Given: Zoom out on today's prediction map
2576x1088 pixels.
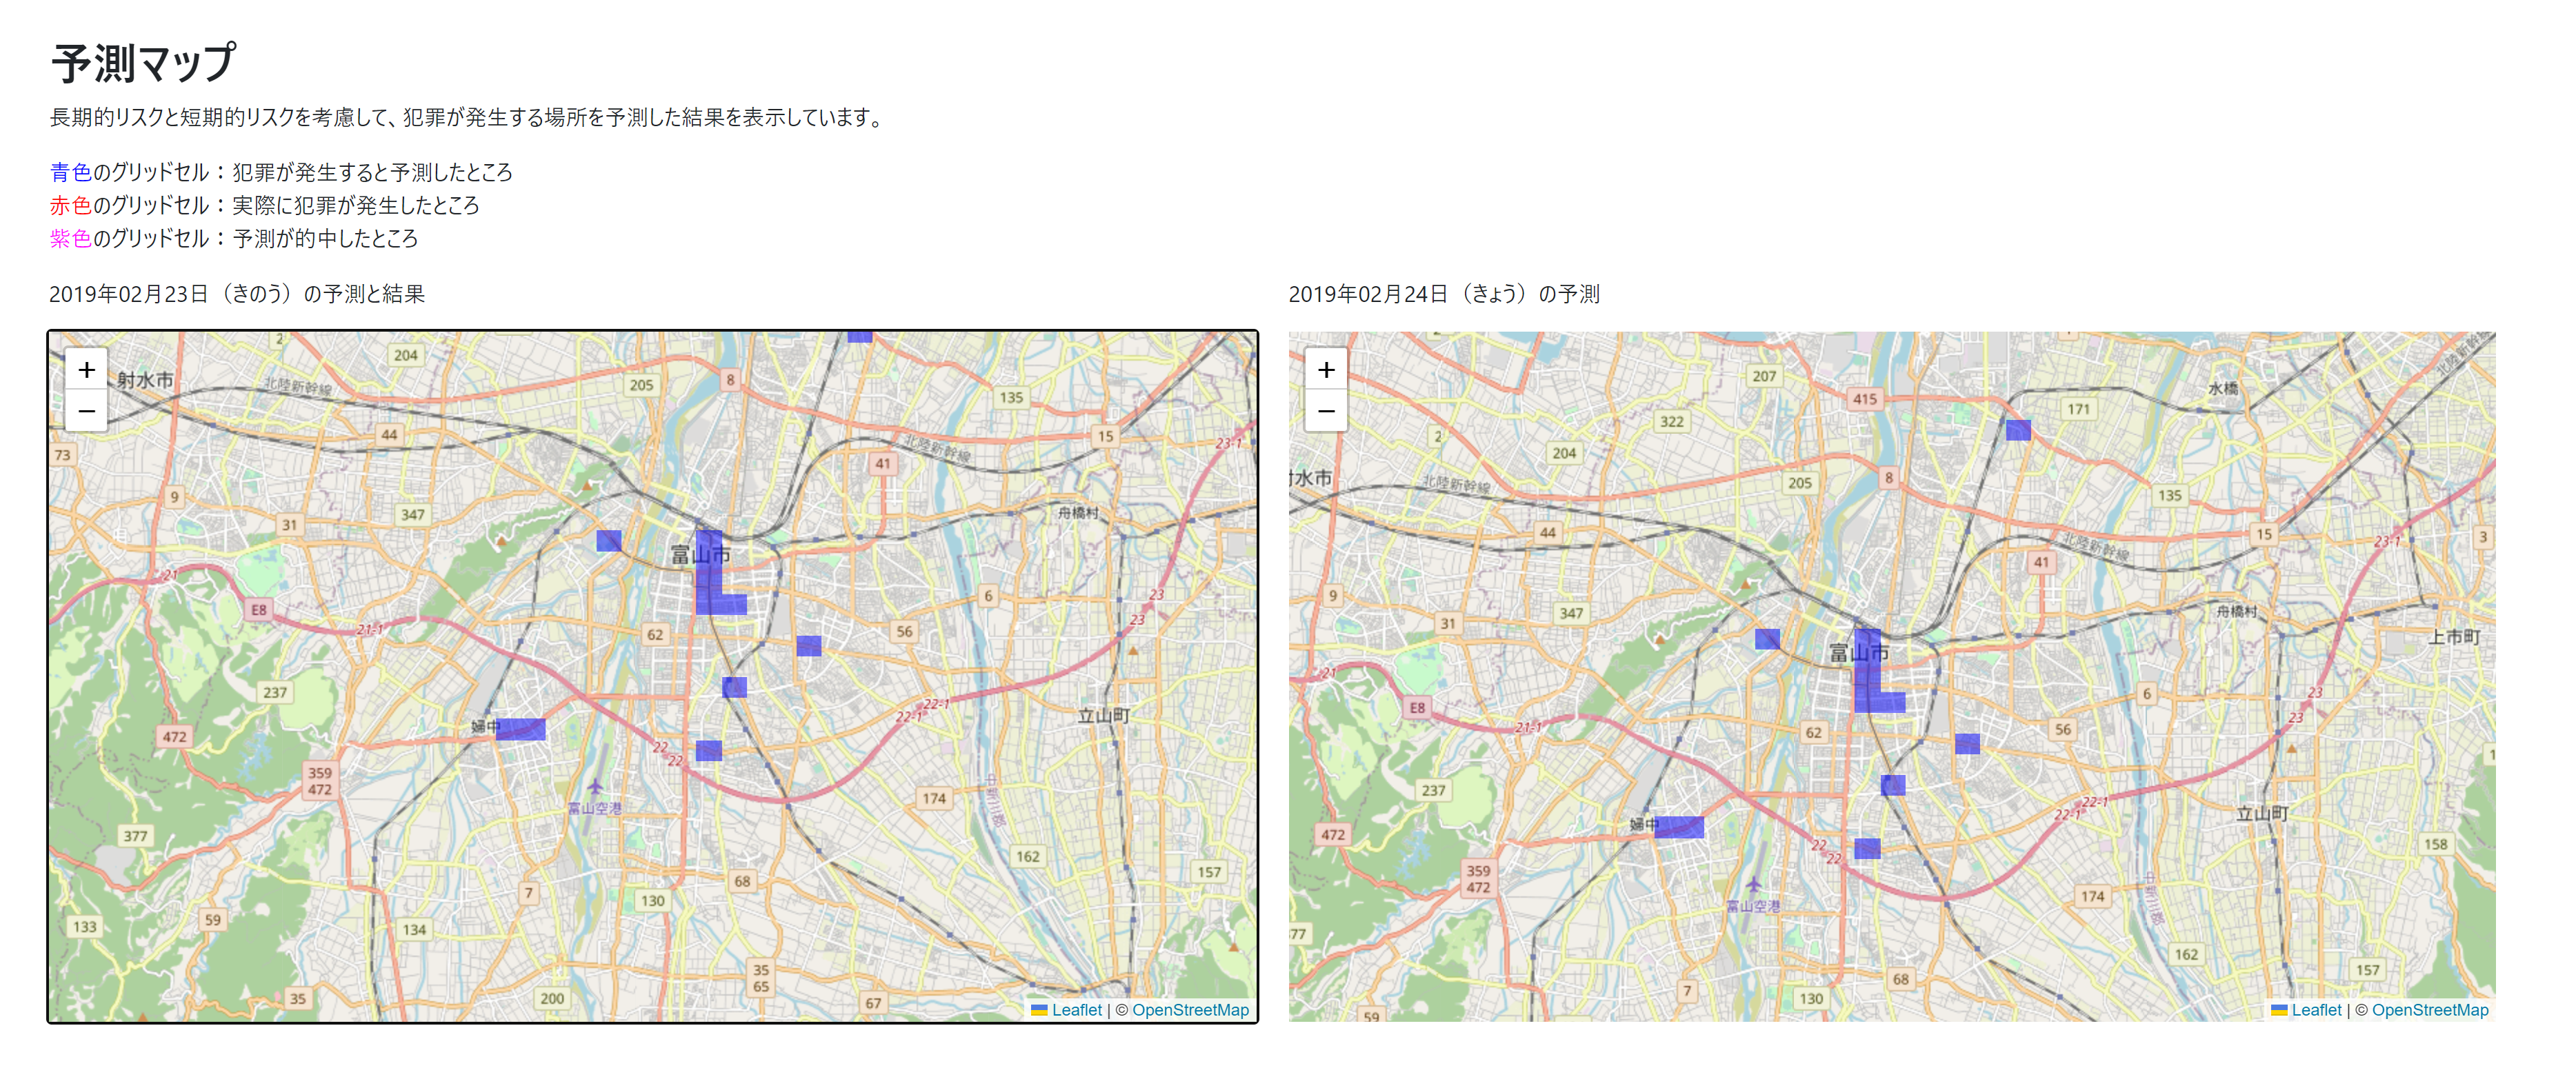Looking at the screenshot, I should click(1327, 411).
